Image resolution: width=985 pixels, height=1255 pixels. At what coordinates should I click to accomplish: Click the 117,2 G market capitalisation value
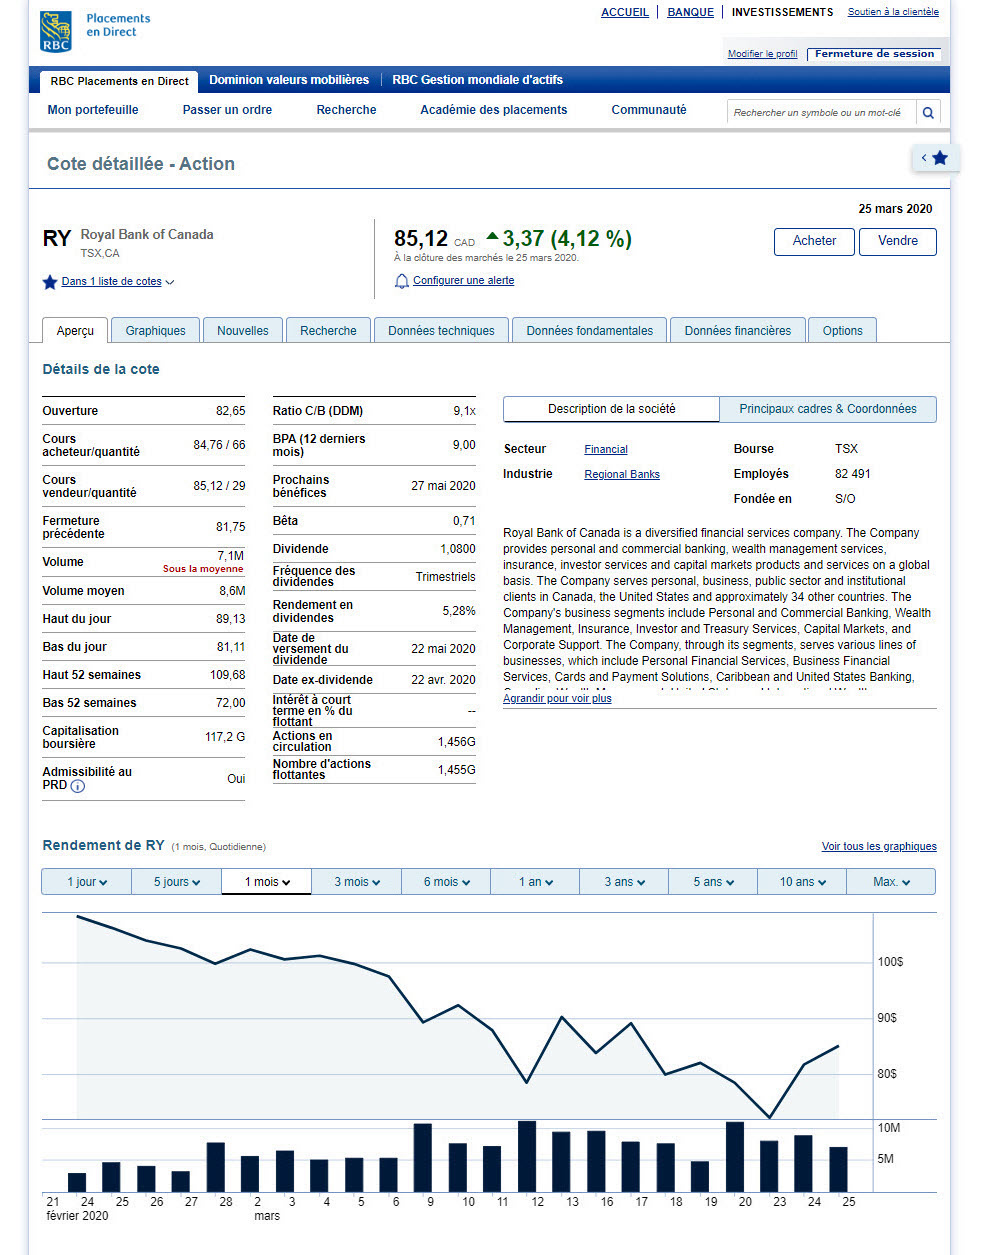pyautogui.click(x=225, y=737)
